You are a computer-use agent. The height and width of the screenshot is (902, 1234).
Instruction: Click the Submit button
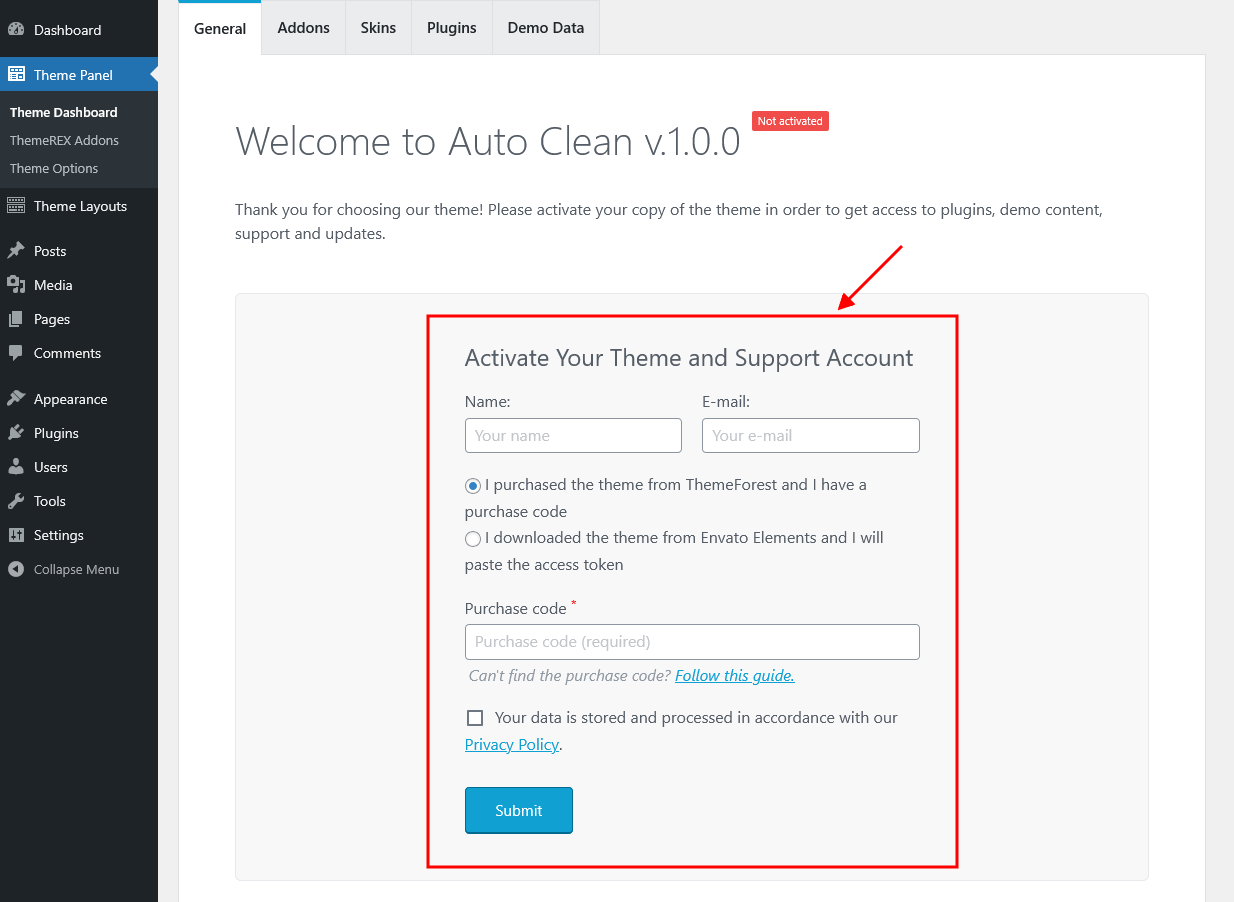click(x=519, y=810)
